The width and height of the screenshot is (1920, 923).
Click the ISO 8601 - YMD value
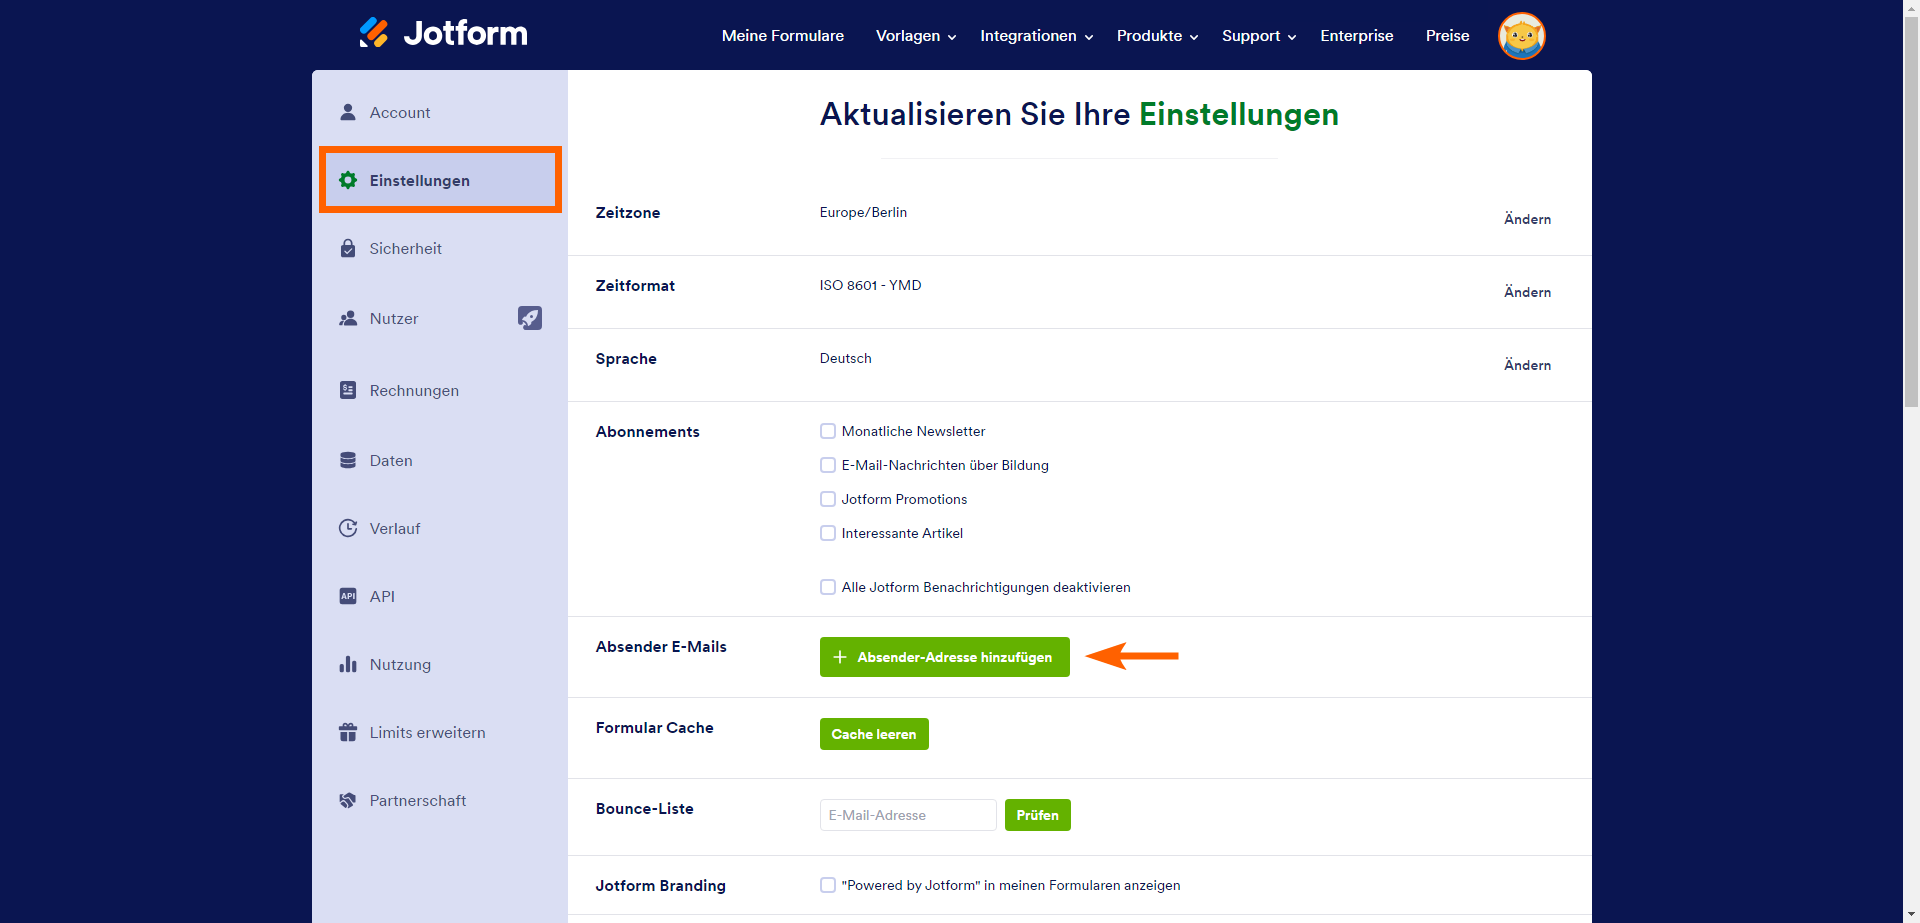tap(870, 285)
